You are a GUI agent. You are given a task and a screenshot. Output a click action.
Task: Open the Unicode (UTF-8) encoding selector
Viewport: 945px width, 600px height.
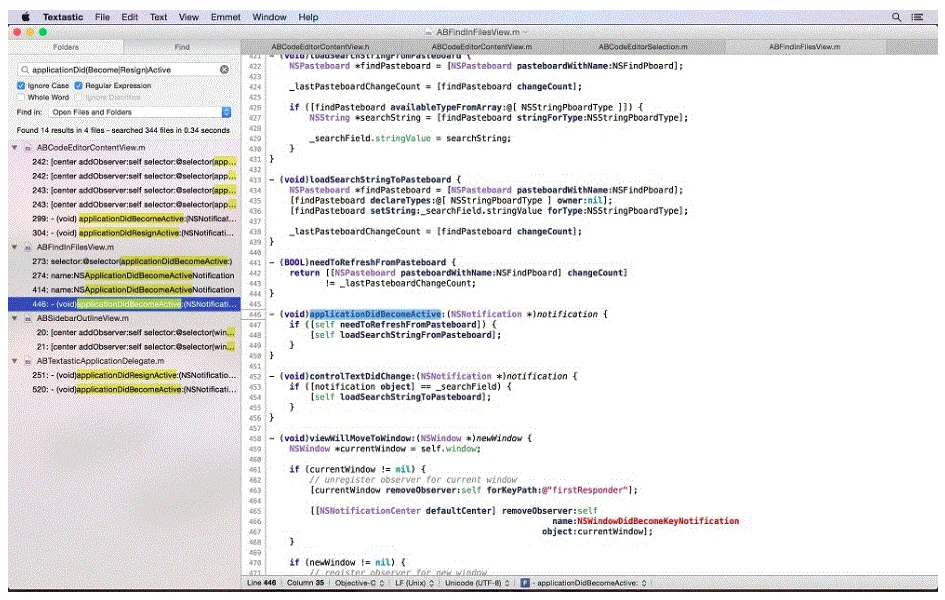(477, 583)
